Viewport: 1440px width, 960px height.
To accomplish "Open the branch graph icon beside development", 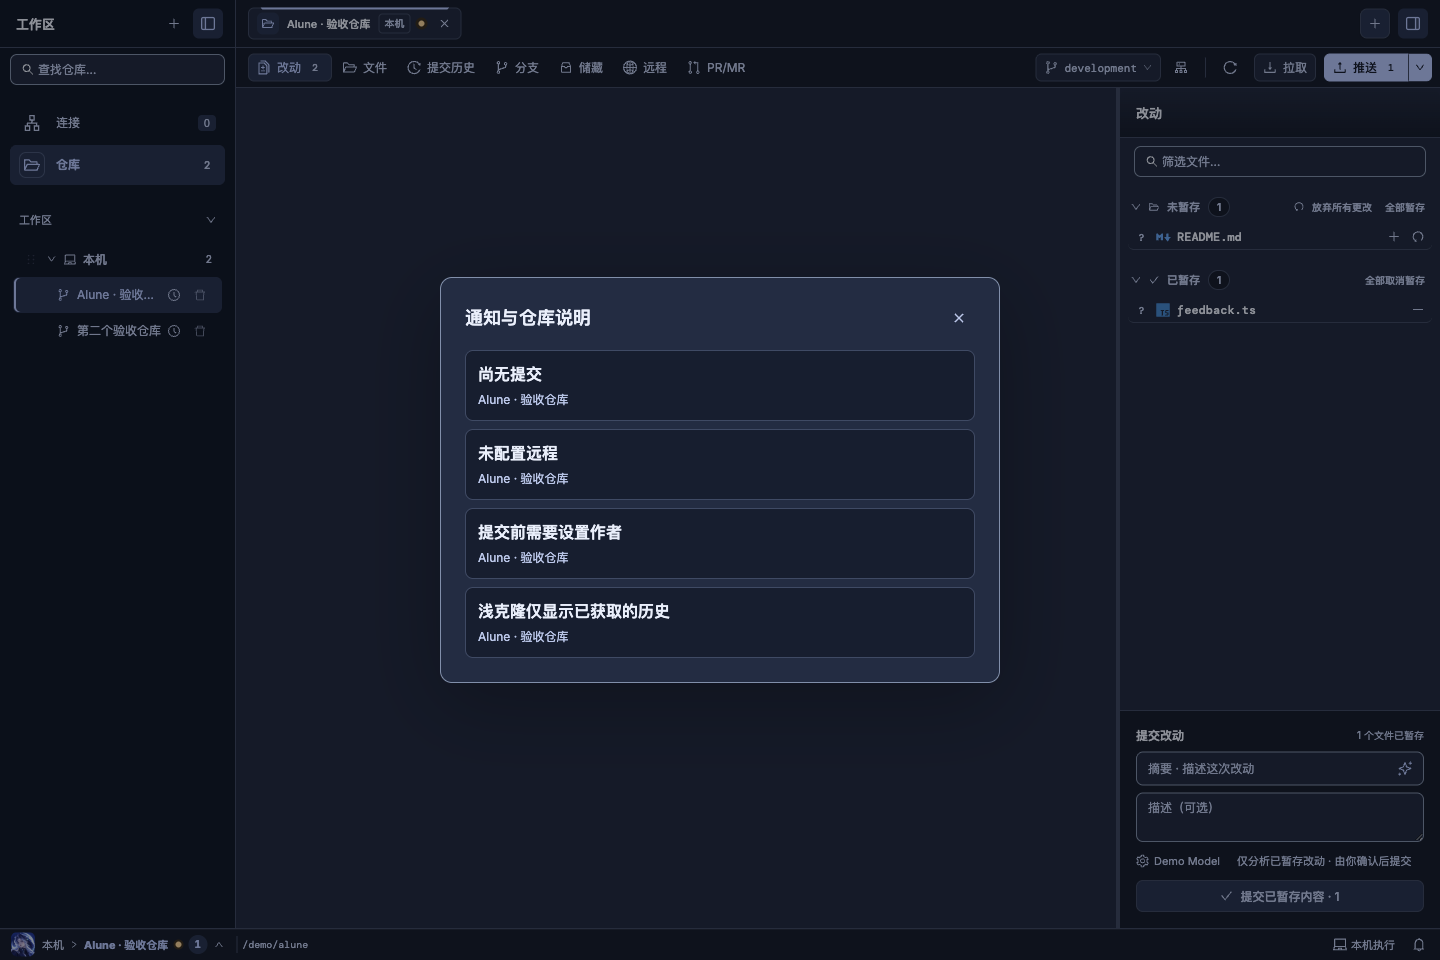I will pyautogui.click(x=1181, y=67).
